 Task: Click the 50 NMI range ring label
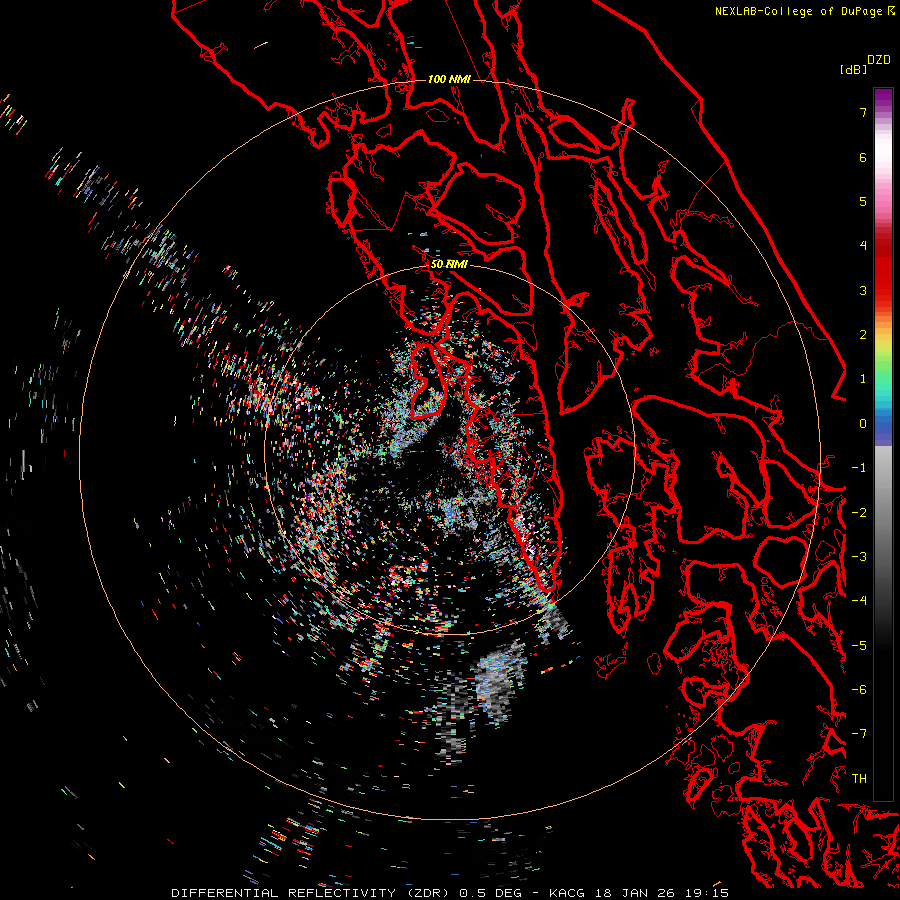[x=449, y=264]
